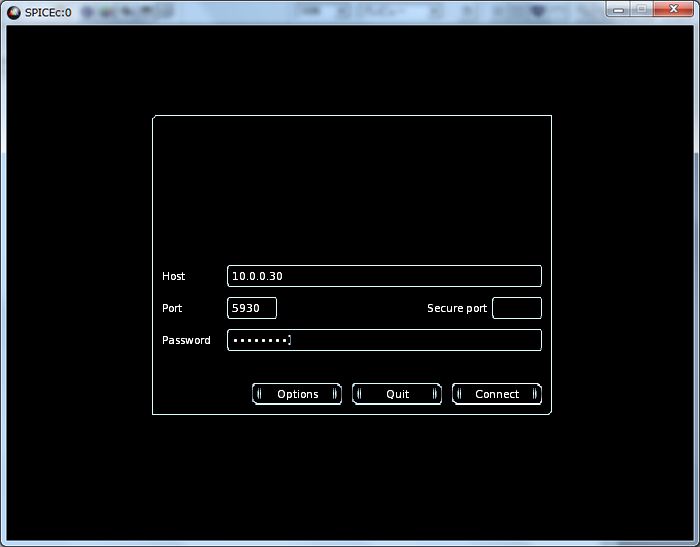This screenshot has width=700, height=547.
Task: Click the Password input field
Action: click(384, 340)
